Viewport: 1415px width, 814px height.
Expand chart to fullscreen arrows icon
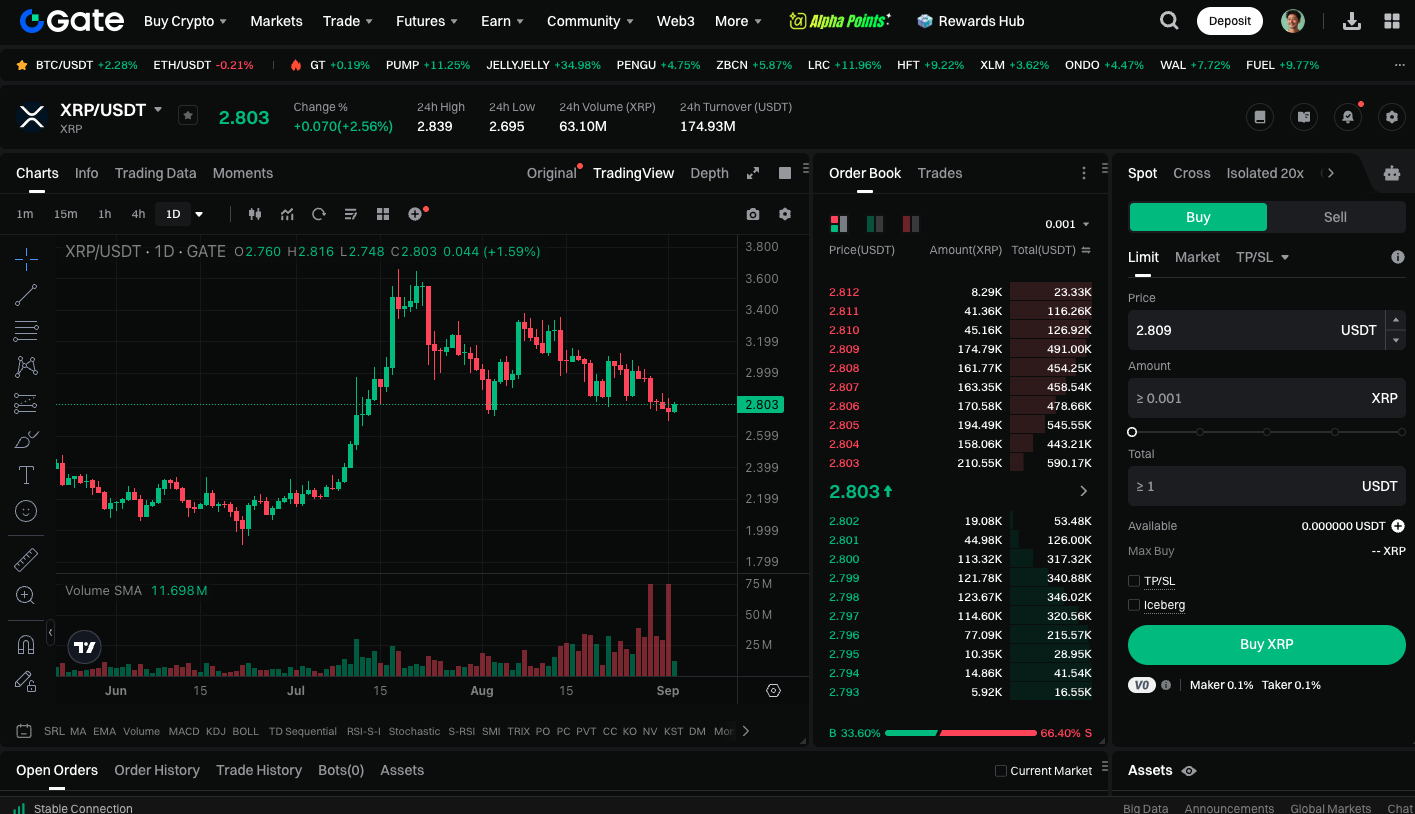click(753, 173)
